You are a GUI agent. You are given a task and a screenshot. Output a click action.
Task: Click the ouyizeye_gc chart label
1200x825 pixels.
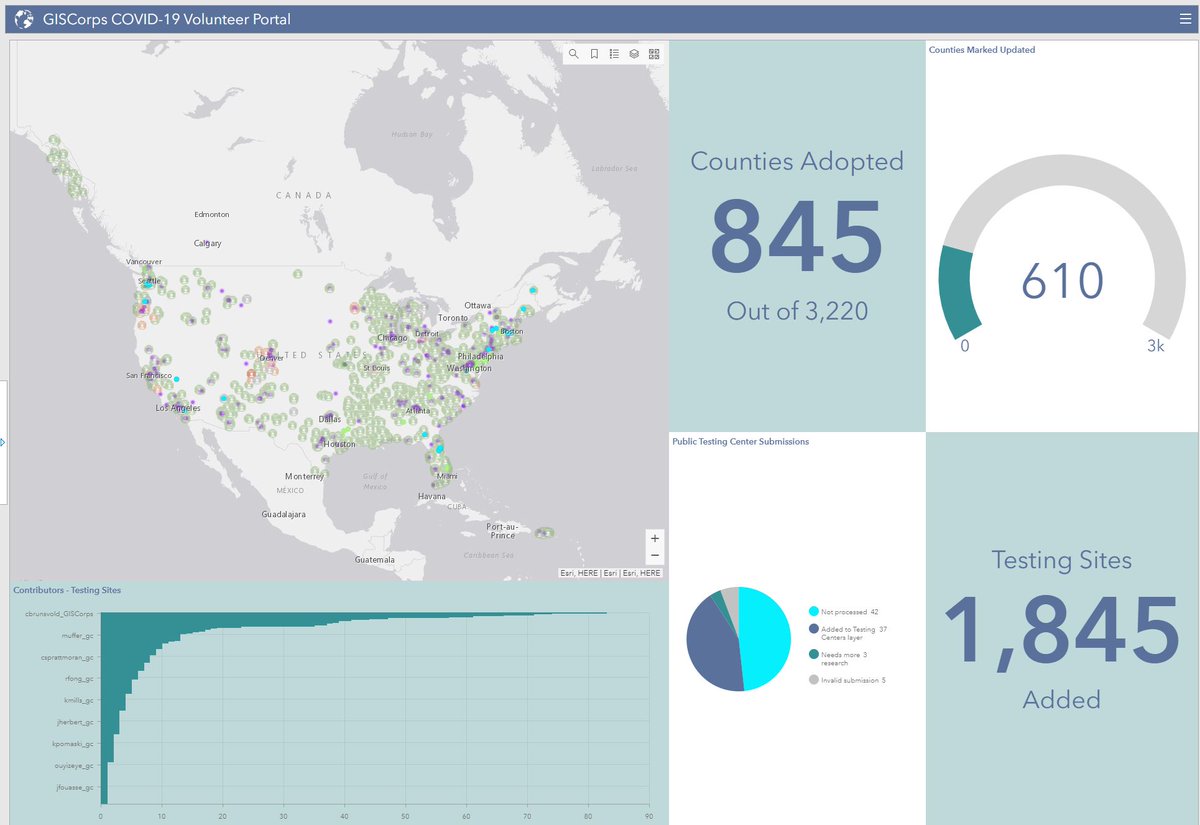pos(74,766)
